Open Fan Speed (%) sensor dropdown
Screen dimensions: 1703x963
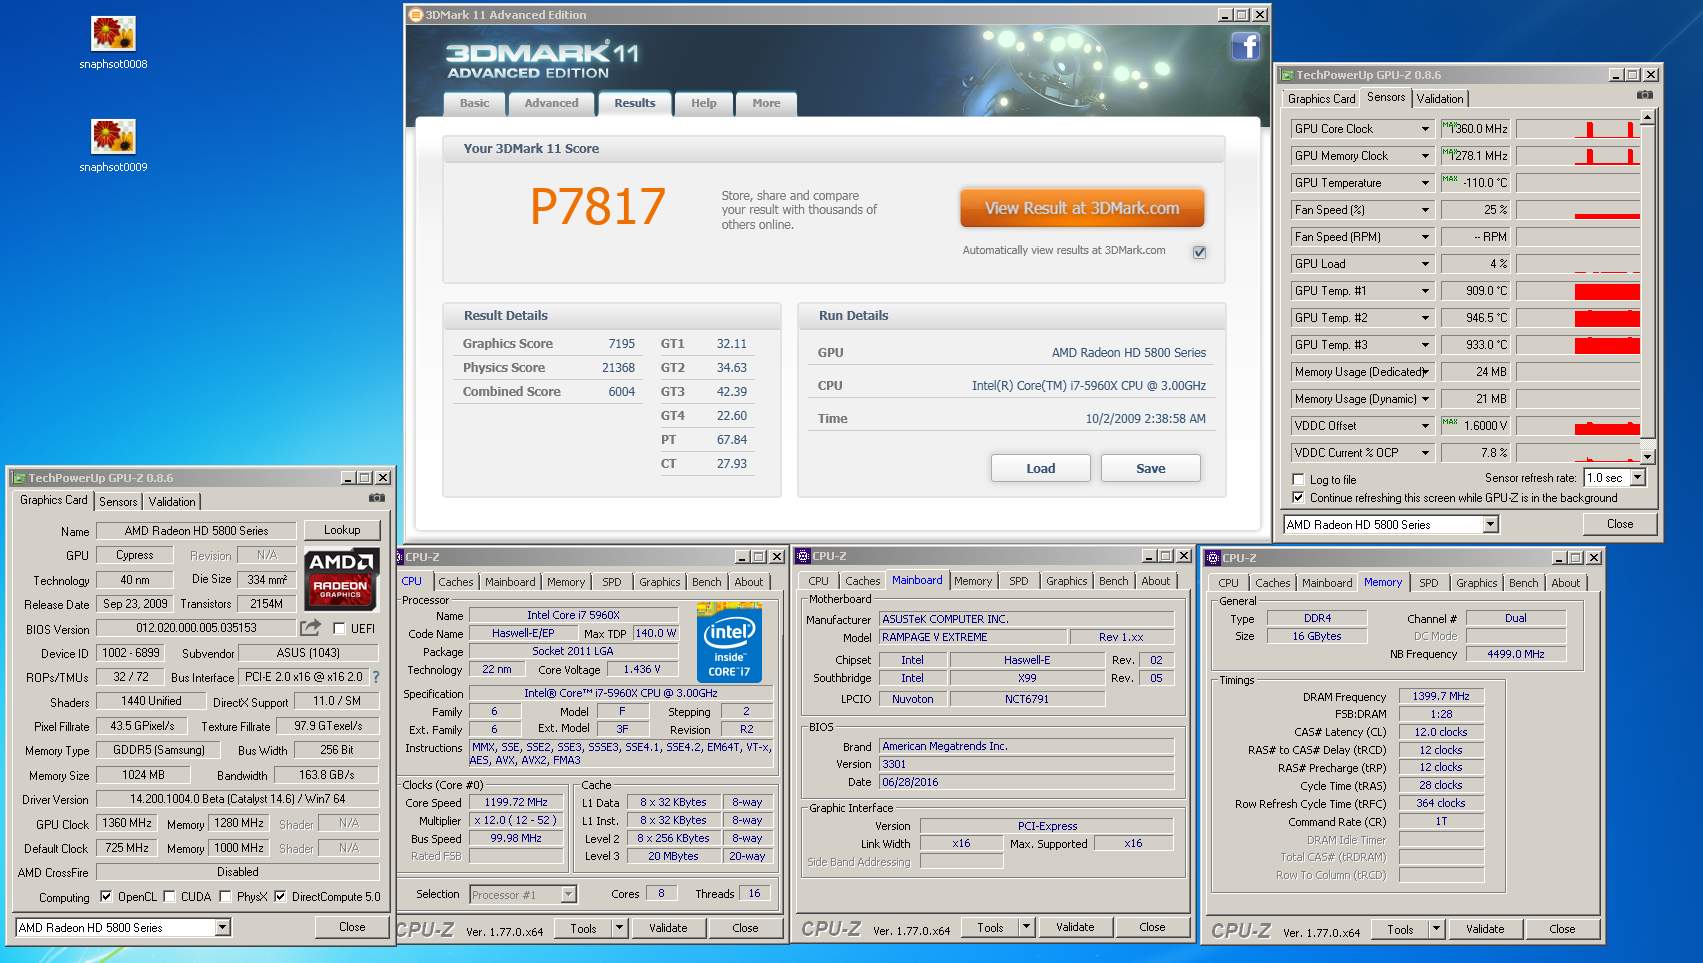[x=1425, y=210]
